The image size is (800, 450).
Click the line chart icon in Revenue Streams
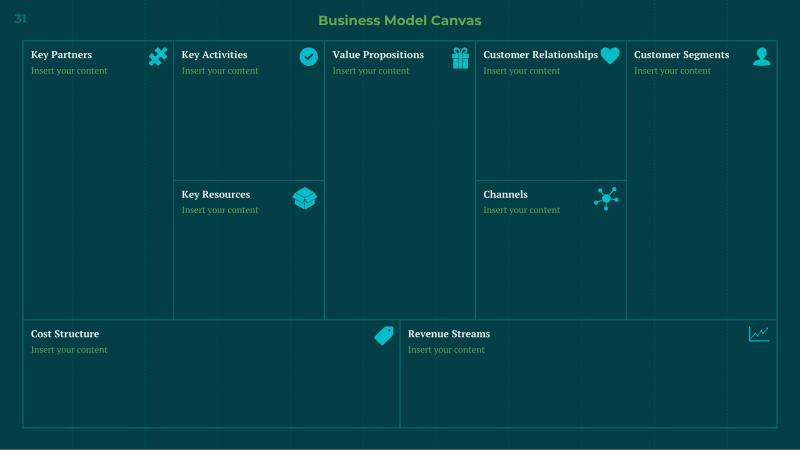(x=759, y=334)
